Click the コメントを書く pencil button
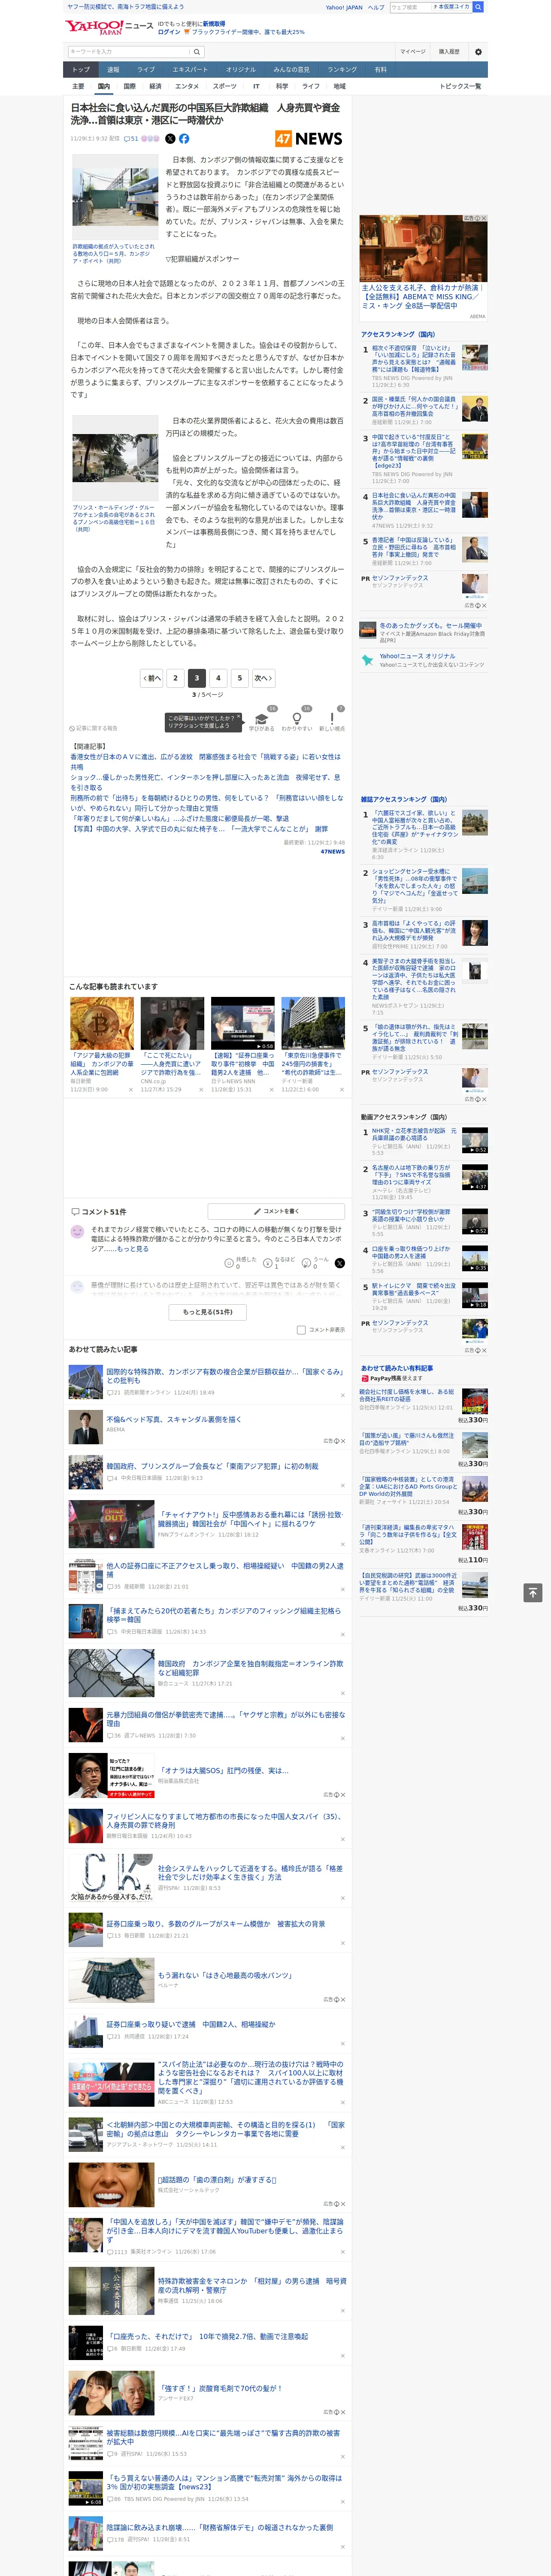Screen dimensions: 551x2576 point(276,1211)
